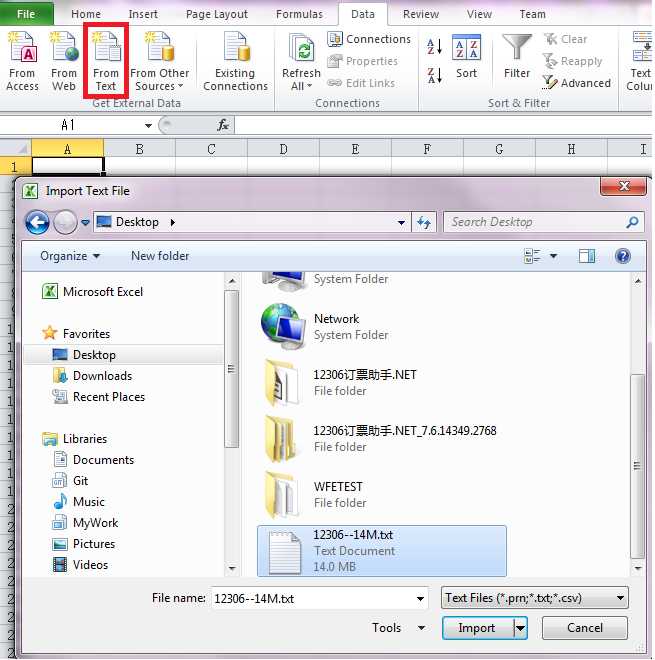The width and height of the screenshot is (655, 660).
Task: Click the Advanced filter option
Action: [x=576, y=83]
